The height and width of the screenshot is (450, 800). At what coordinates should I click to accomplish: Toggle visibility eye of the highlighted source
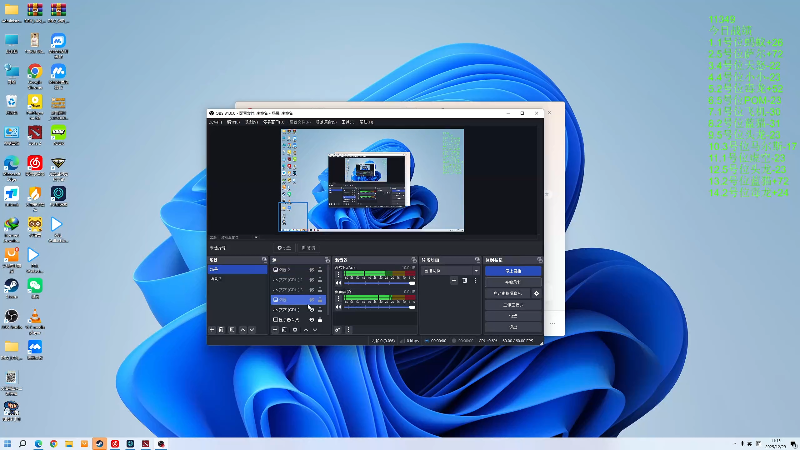(312, 300)
